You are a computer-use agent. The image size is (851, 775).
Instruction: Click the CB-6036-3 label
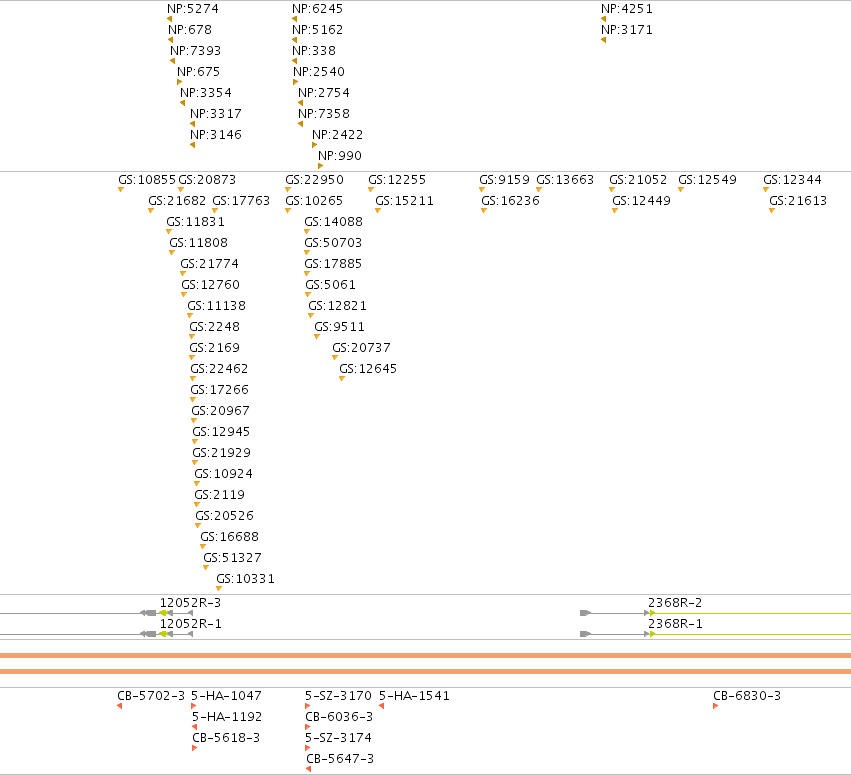(x=339, y=717)
